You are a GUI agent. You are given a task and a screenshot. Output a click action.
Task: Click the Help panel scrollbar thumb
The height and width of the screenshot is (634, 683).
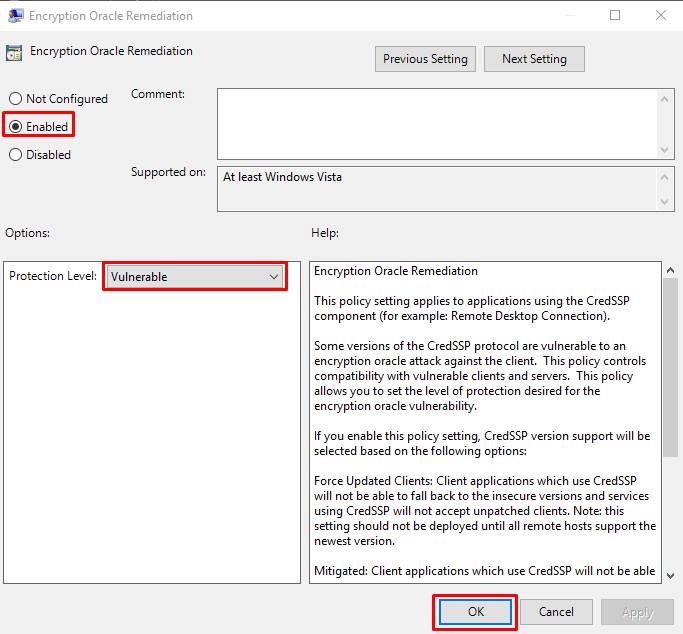(x=670, y=365)
